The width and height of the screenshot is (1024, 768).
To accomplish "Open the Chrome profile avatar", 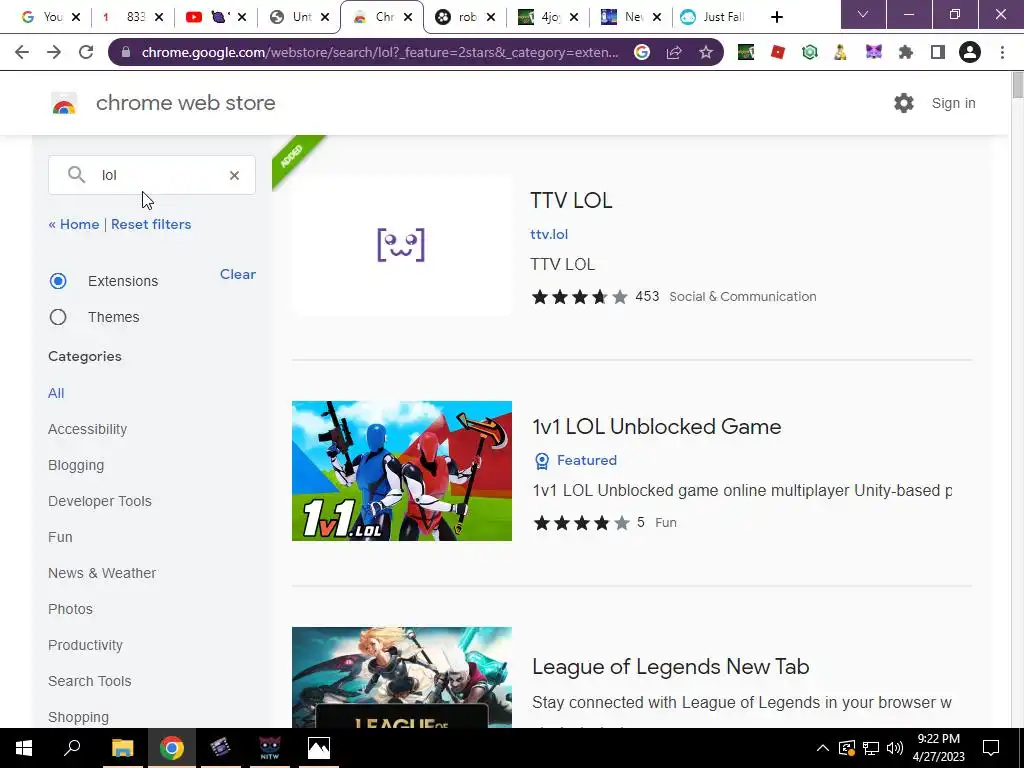I will point(970,52).
